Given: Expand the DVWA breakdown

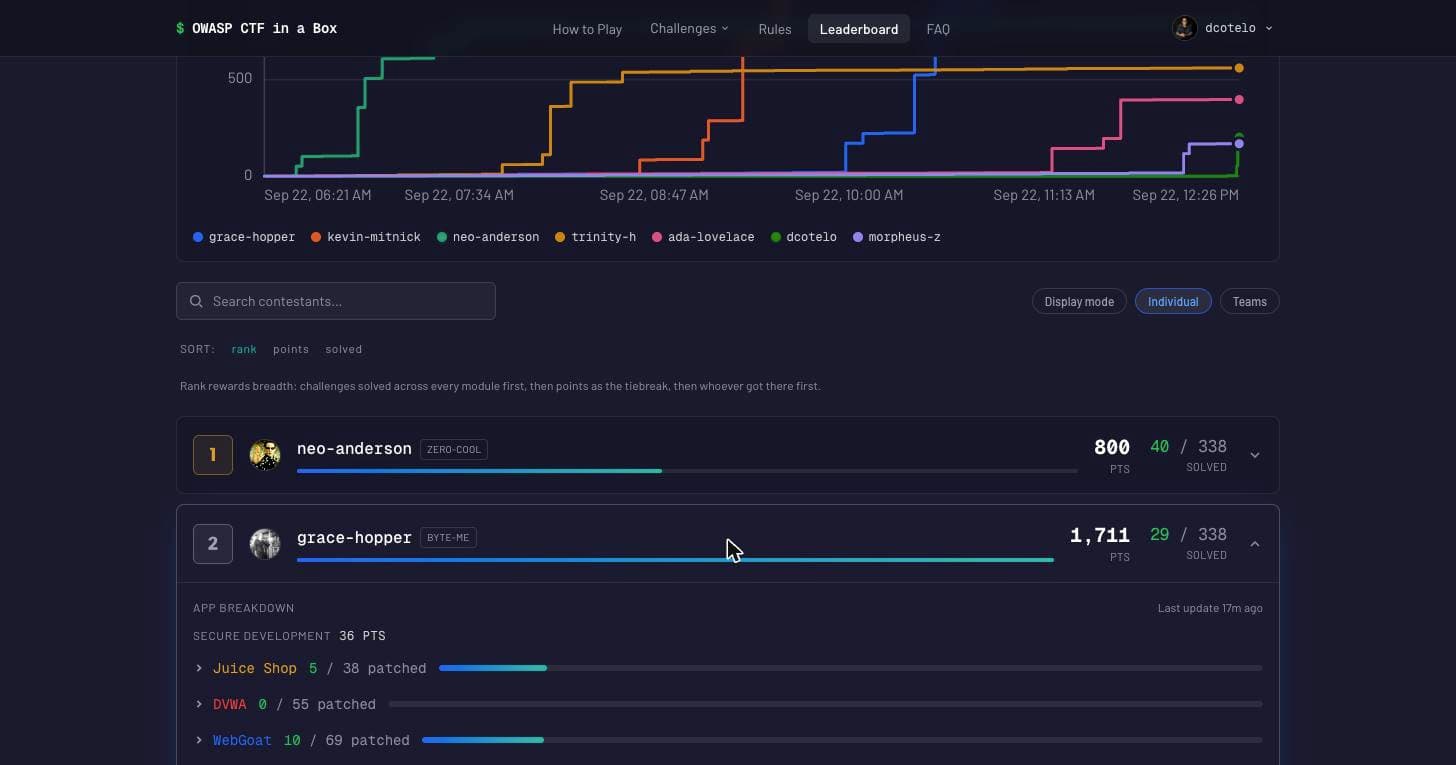Looking at the screenshot, I should click(x=199, y=704).
